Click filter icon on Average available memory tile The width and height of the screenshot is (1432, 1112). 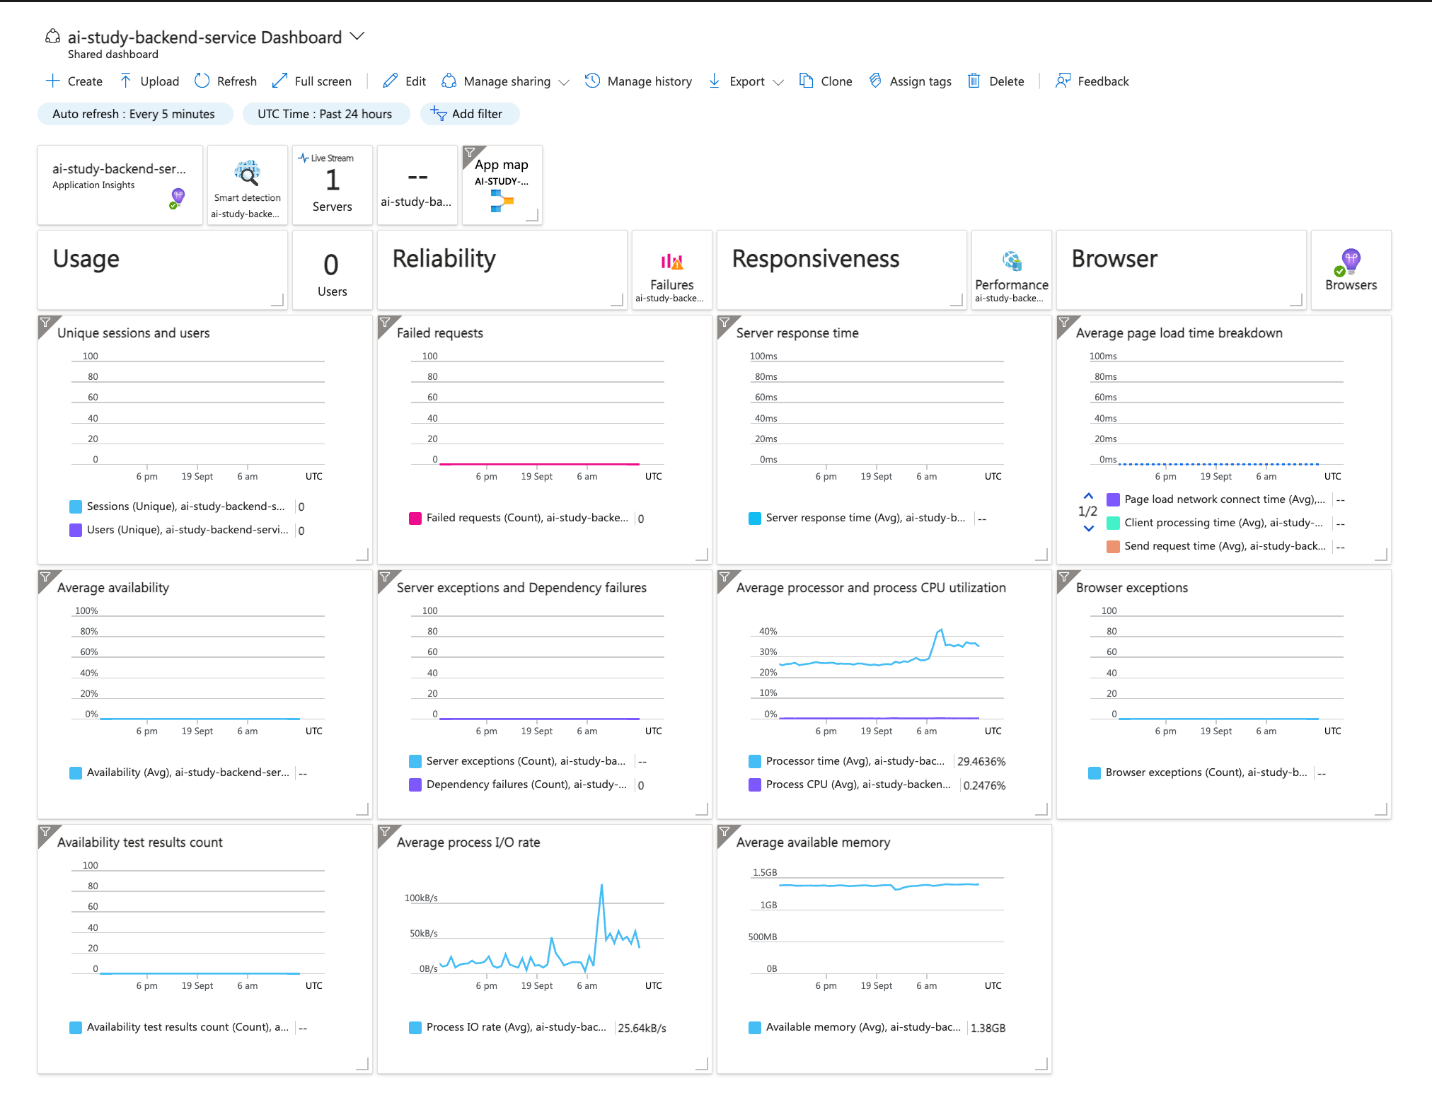tap(725, 832)
